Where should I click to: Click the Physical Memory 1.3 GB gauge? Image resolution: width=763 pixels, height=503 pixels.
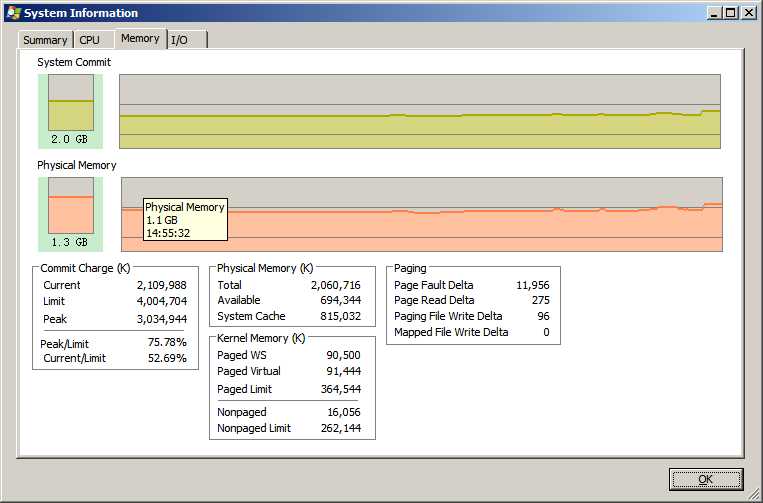71,214
